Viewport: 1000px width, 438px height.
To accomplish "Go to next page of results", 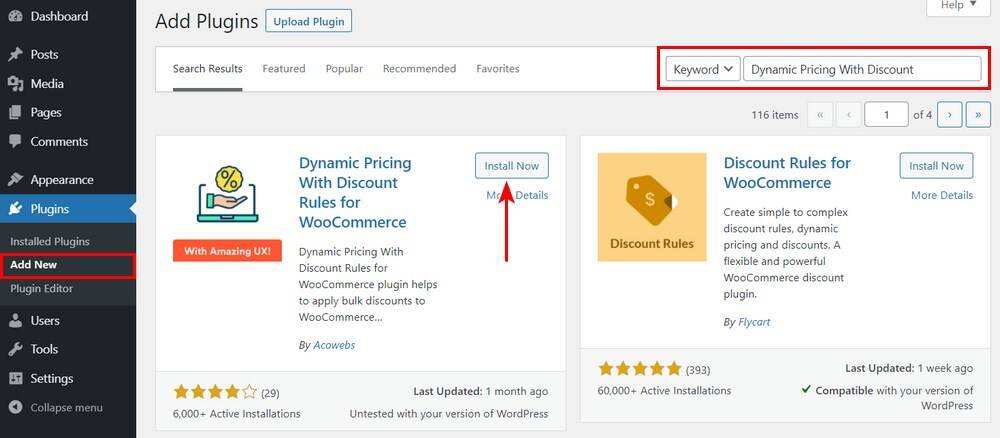I will [x=949, y=115].
